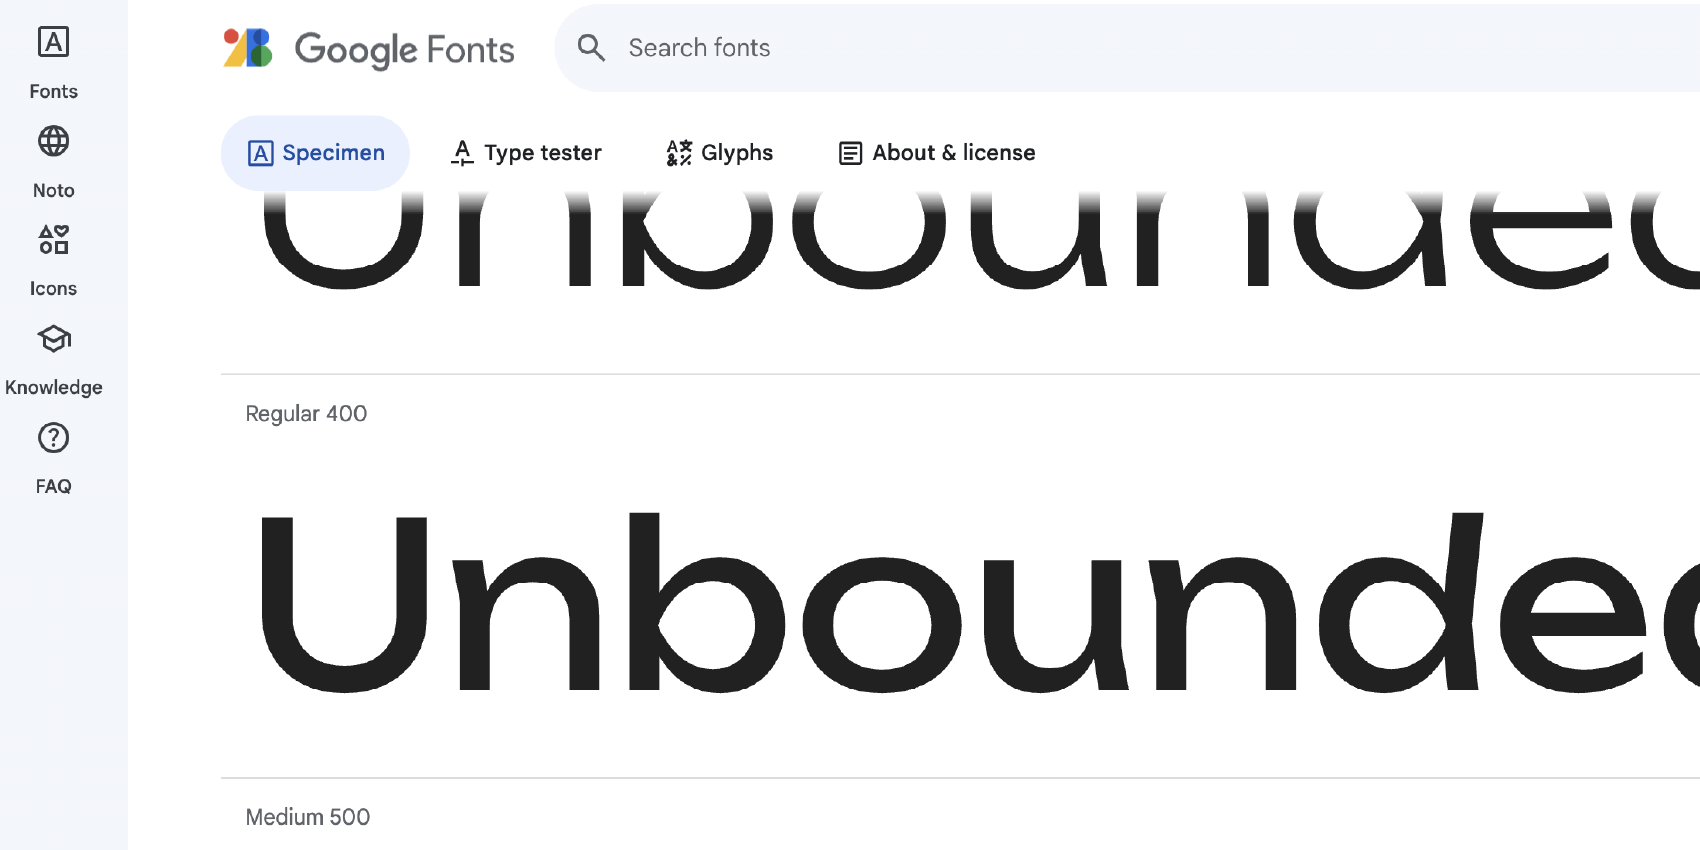This screenshot has height=850, width=1700.
Task: Select the Specimen tab
Action: [x=315, y=153]
